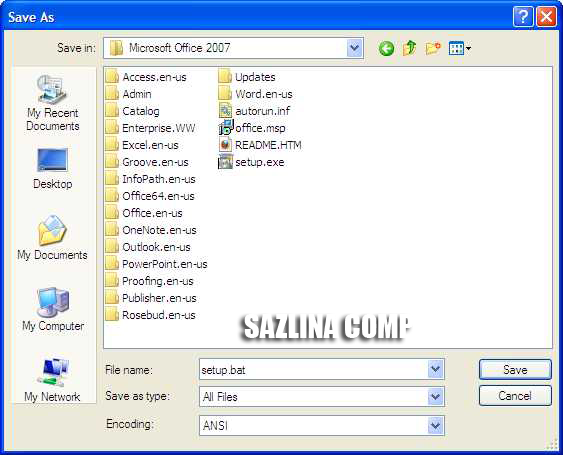Select the Groove.en-us folder icon
563x455 pixels.
point(112,162)
